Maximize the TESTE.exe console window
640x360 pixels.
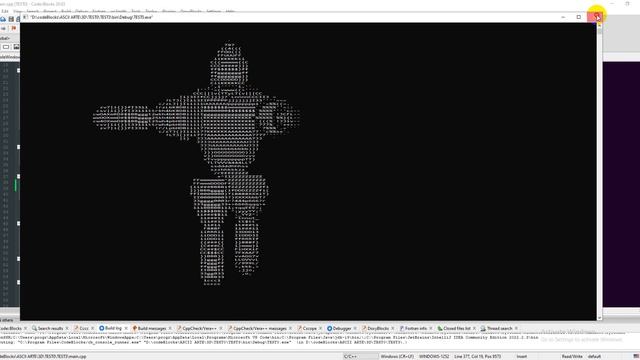(579, 17)
